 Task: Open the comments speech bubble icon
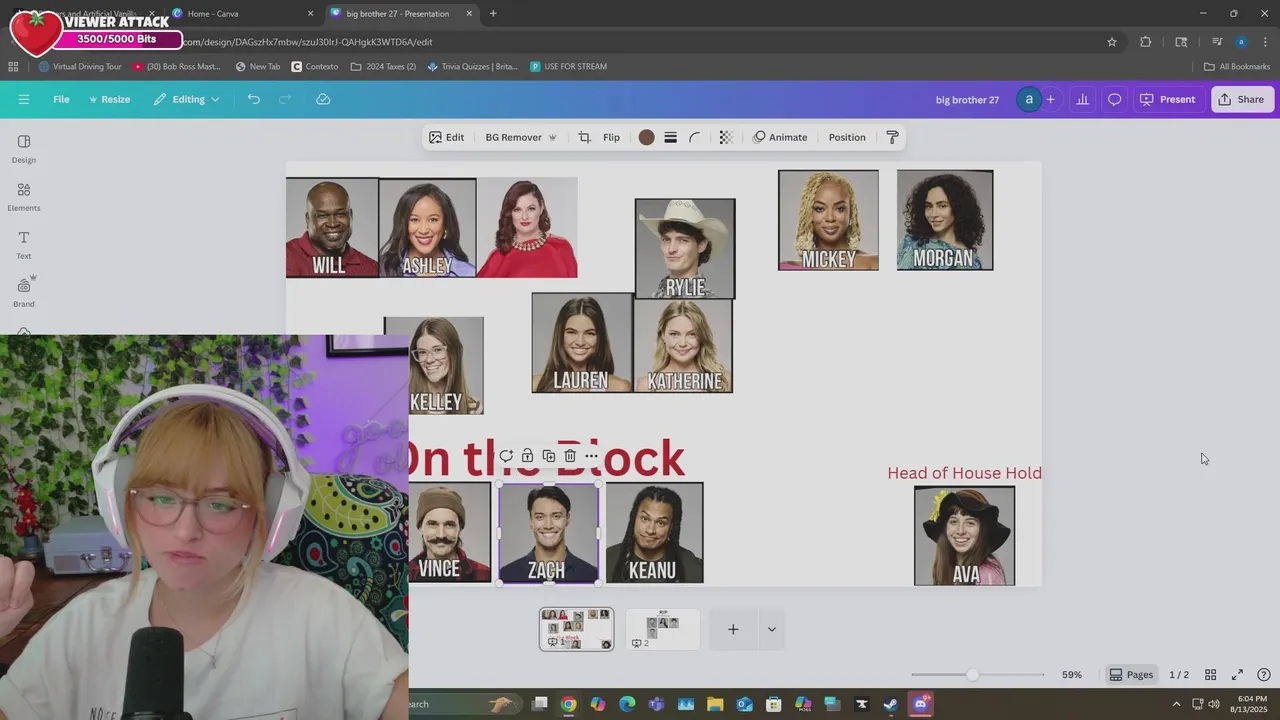click(x=1114, y=99)
